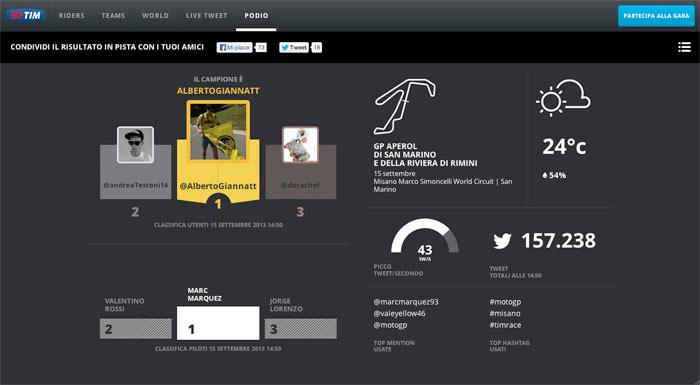Go to the World tab
The width and height of the screenshot is (700, 385).
[155, 16]
